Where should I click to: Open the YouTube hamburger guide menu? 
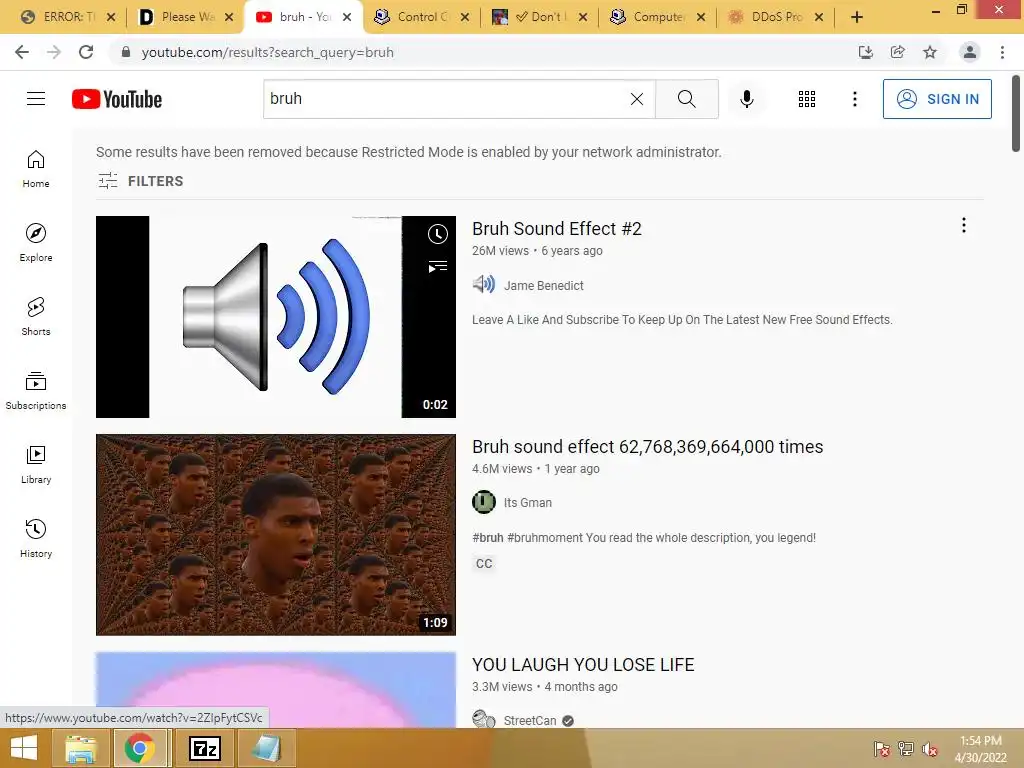point(36,99)
